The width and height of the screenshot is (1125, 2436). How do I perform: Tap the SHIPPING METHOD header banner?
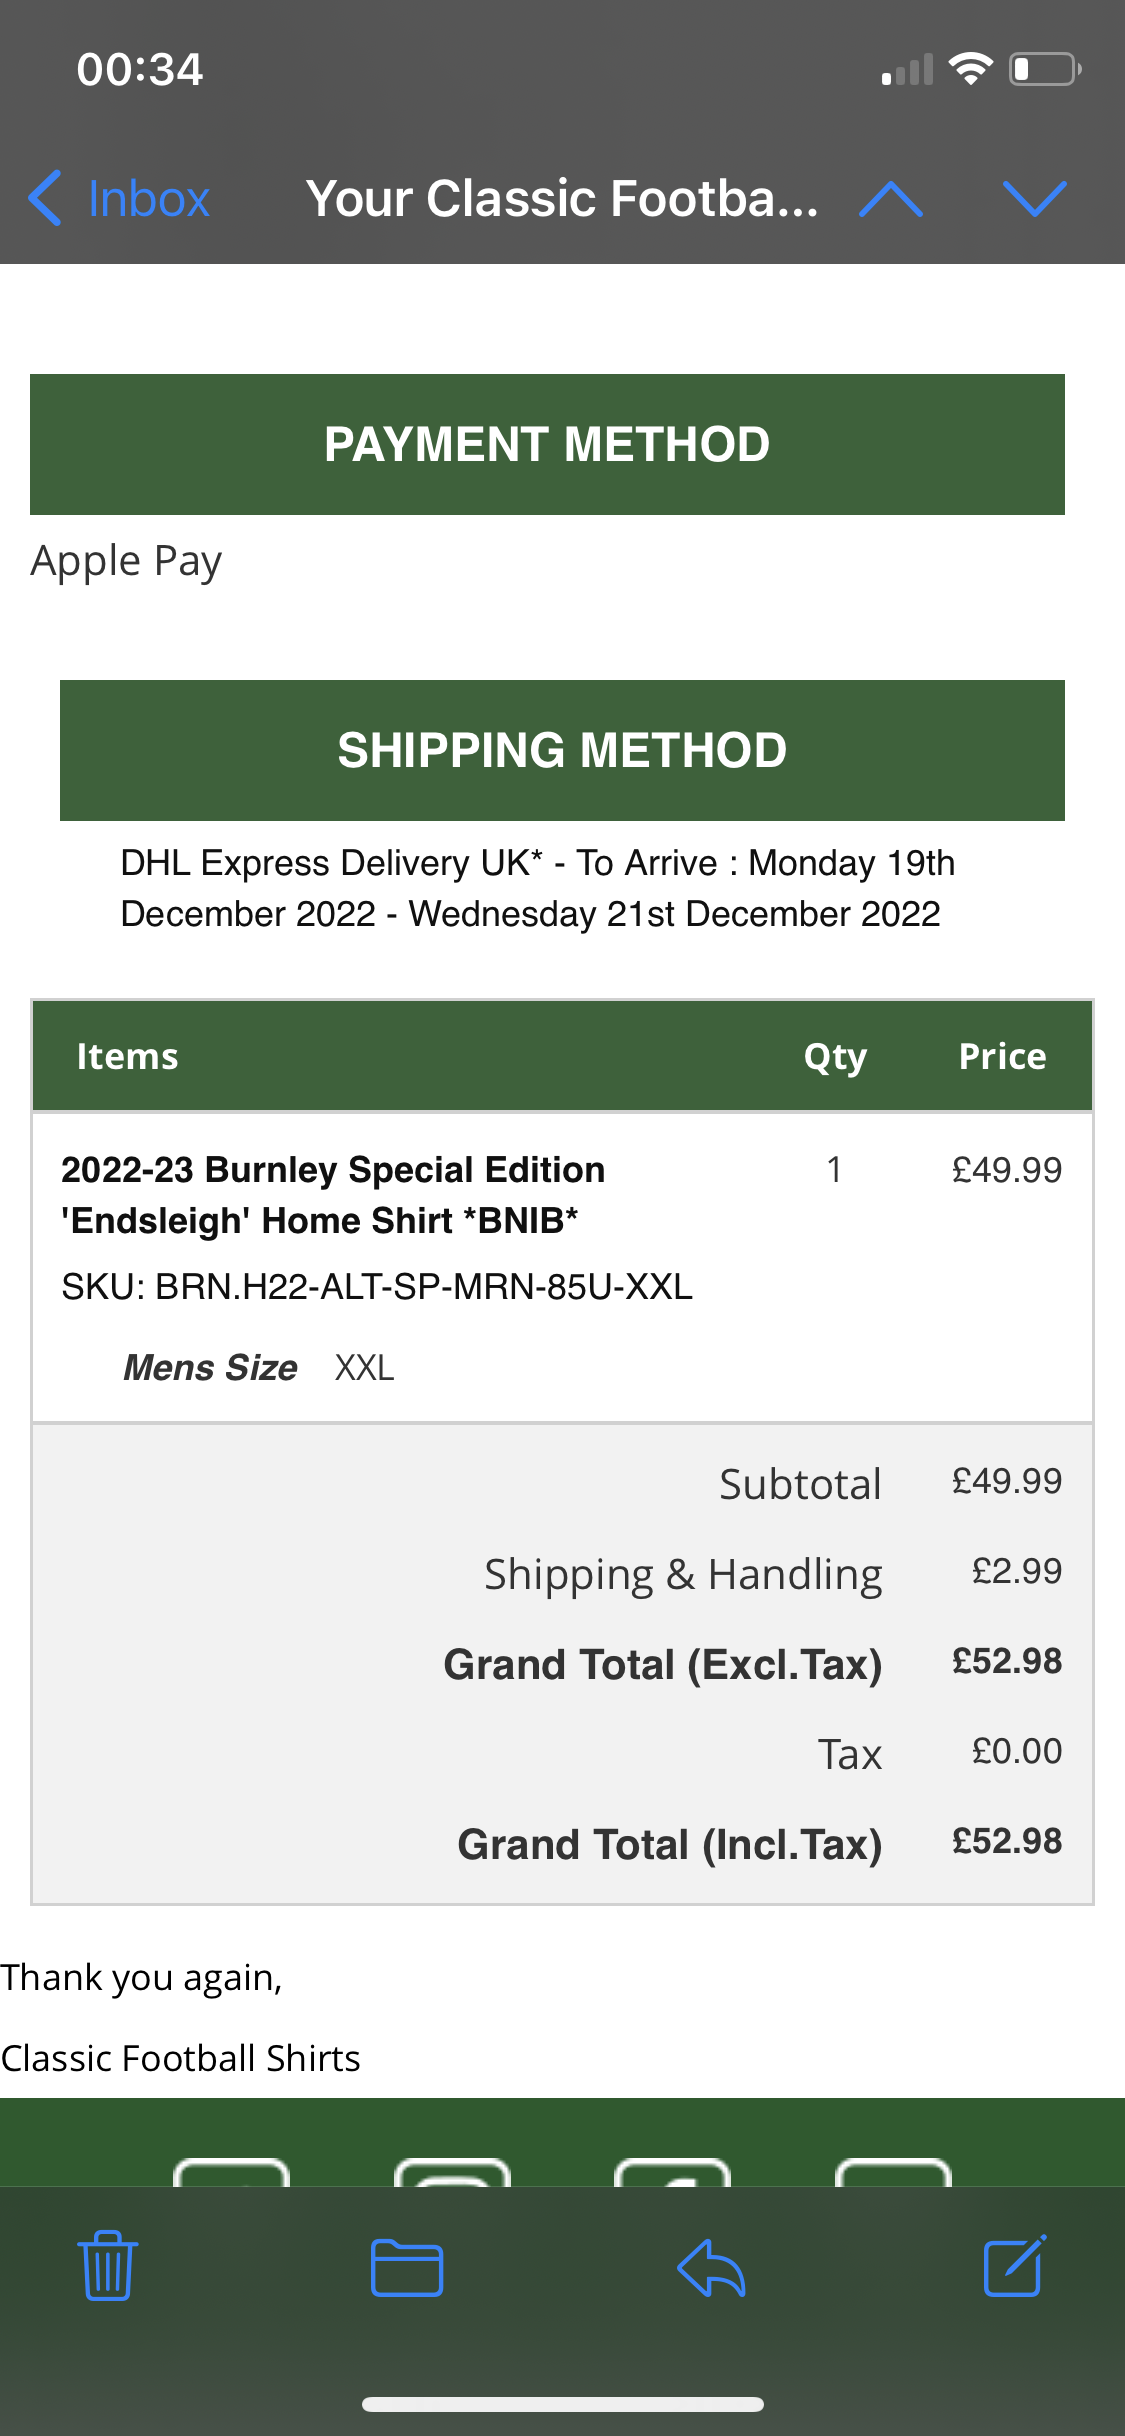point(562,750)
